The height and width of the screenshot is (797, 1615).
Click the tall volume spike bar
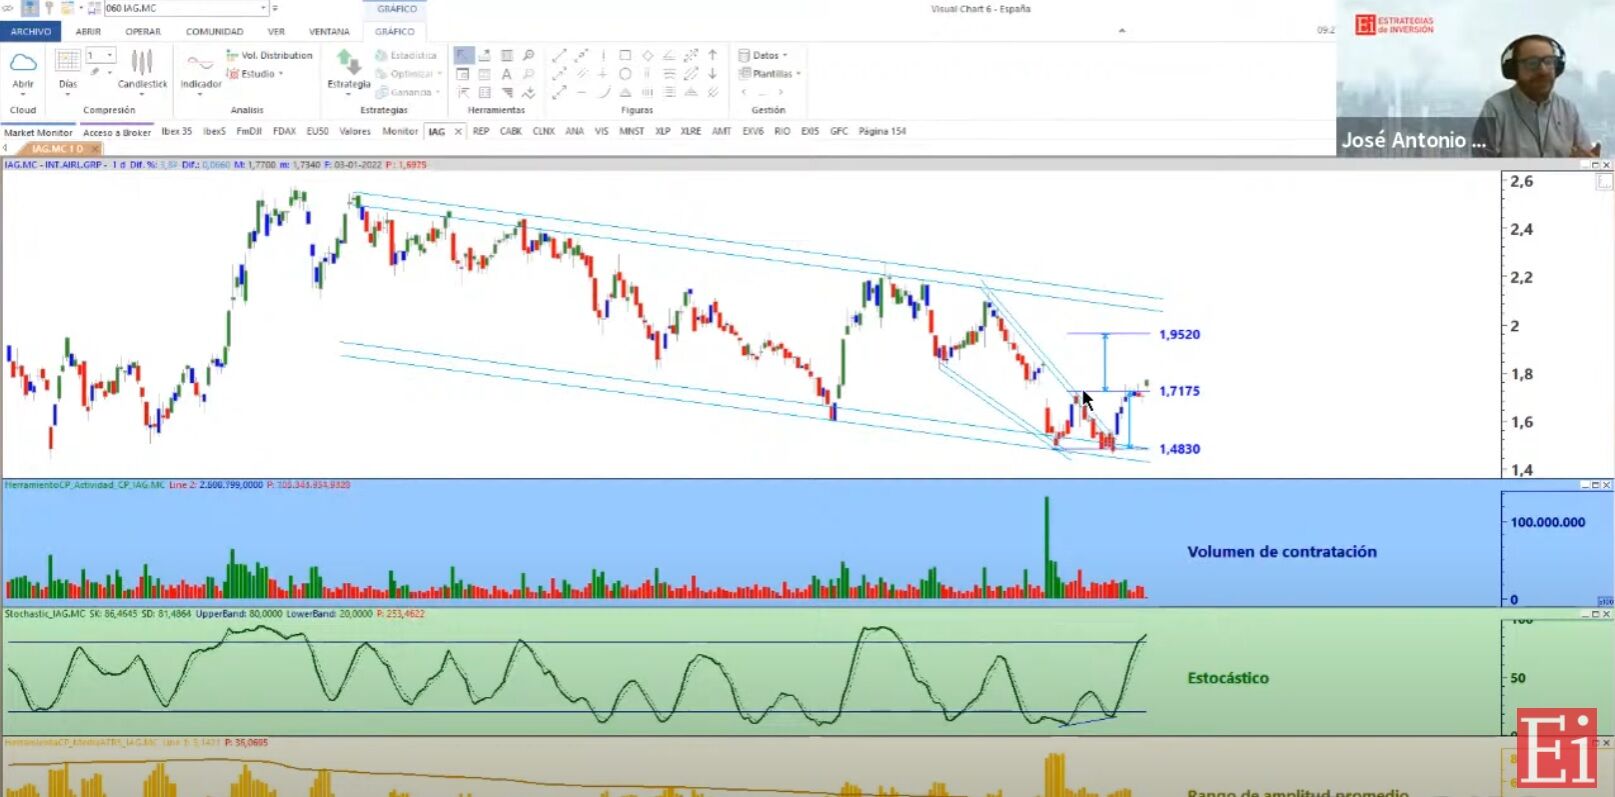point(1047,547)
